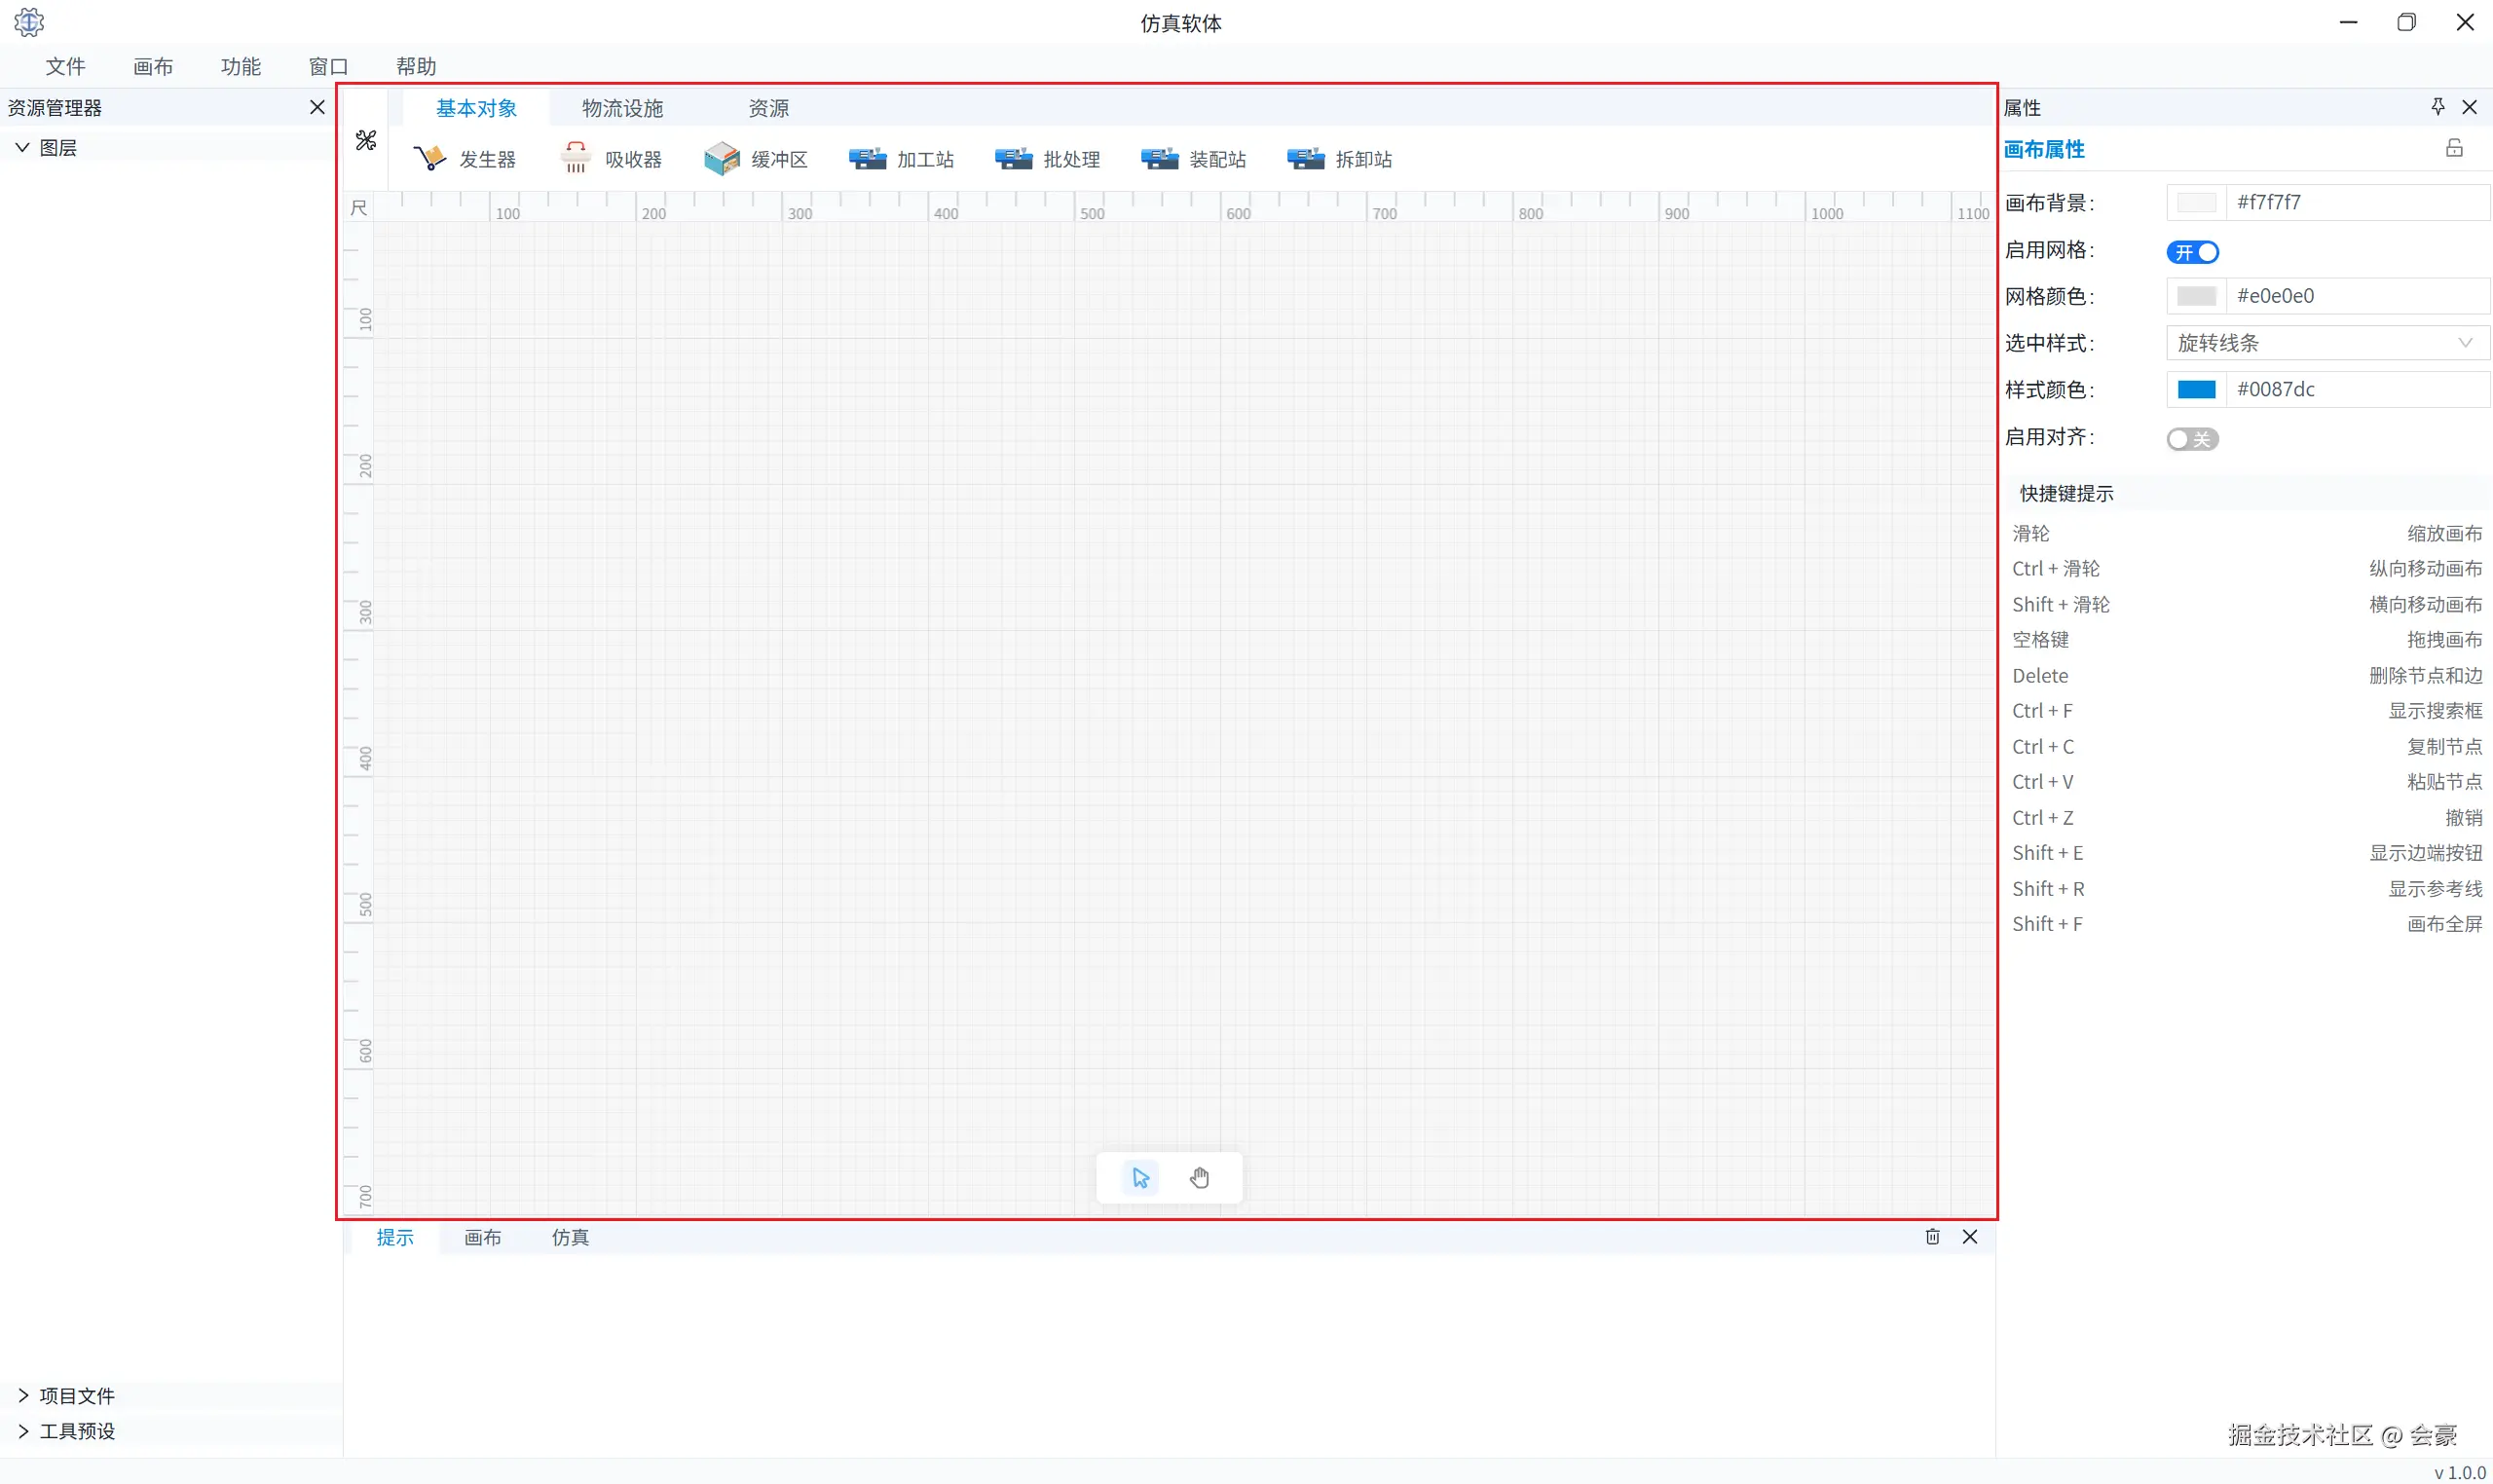
Task: Select the 吸收器 absorber object icon
Action: (576, 158)
